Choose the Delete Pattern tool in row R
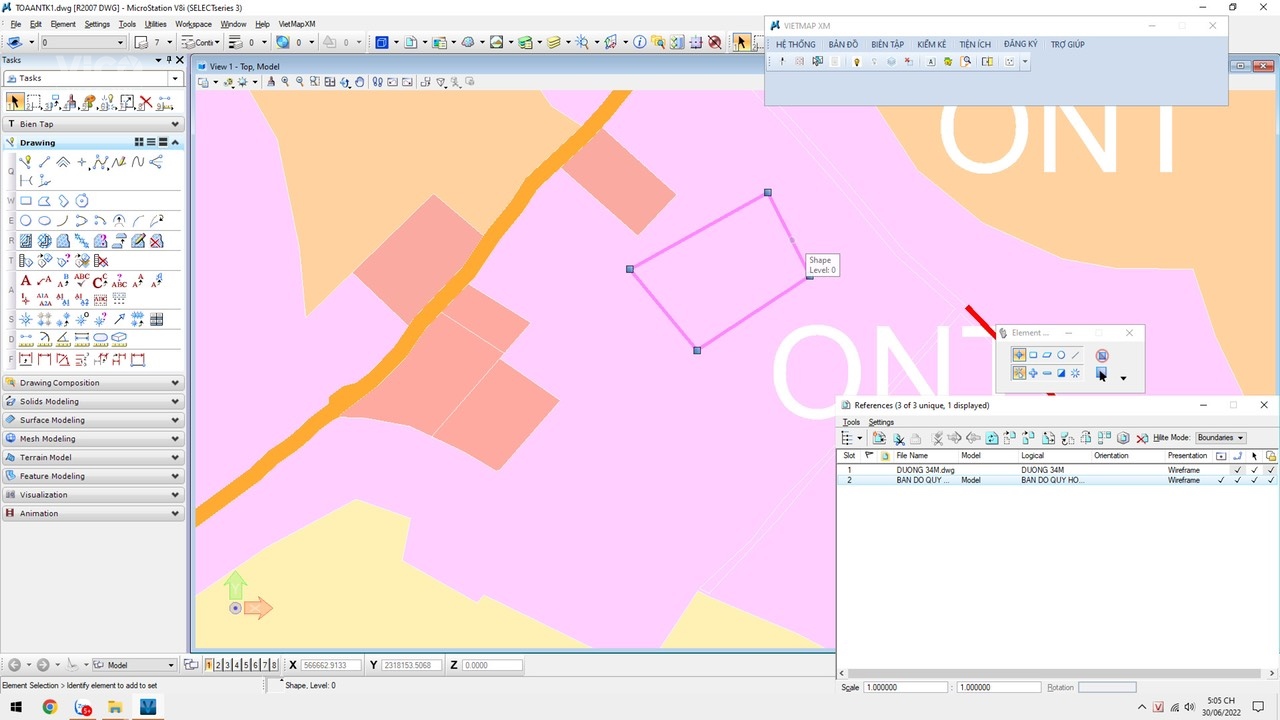 coord(156,241)
